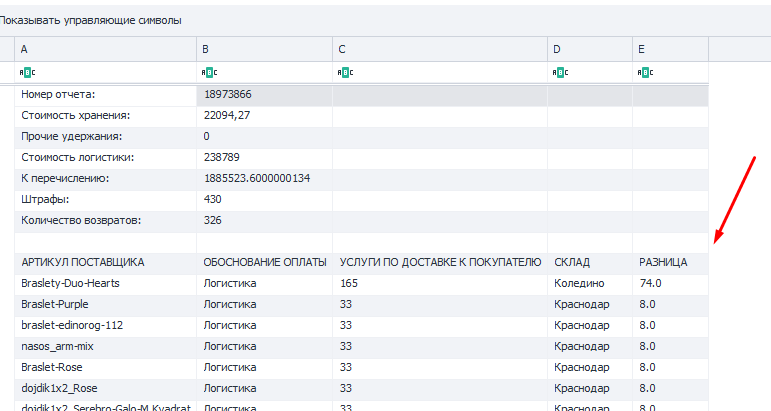Click the cell Стоимость логистики:
This screenshot has height=411, width=771.
tap(106, 158)
